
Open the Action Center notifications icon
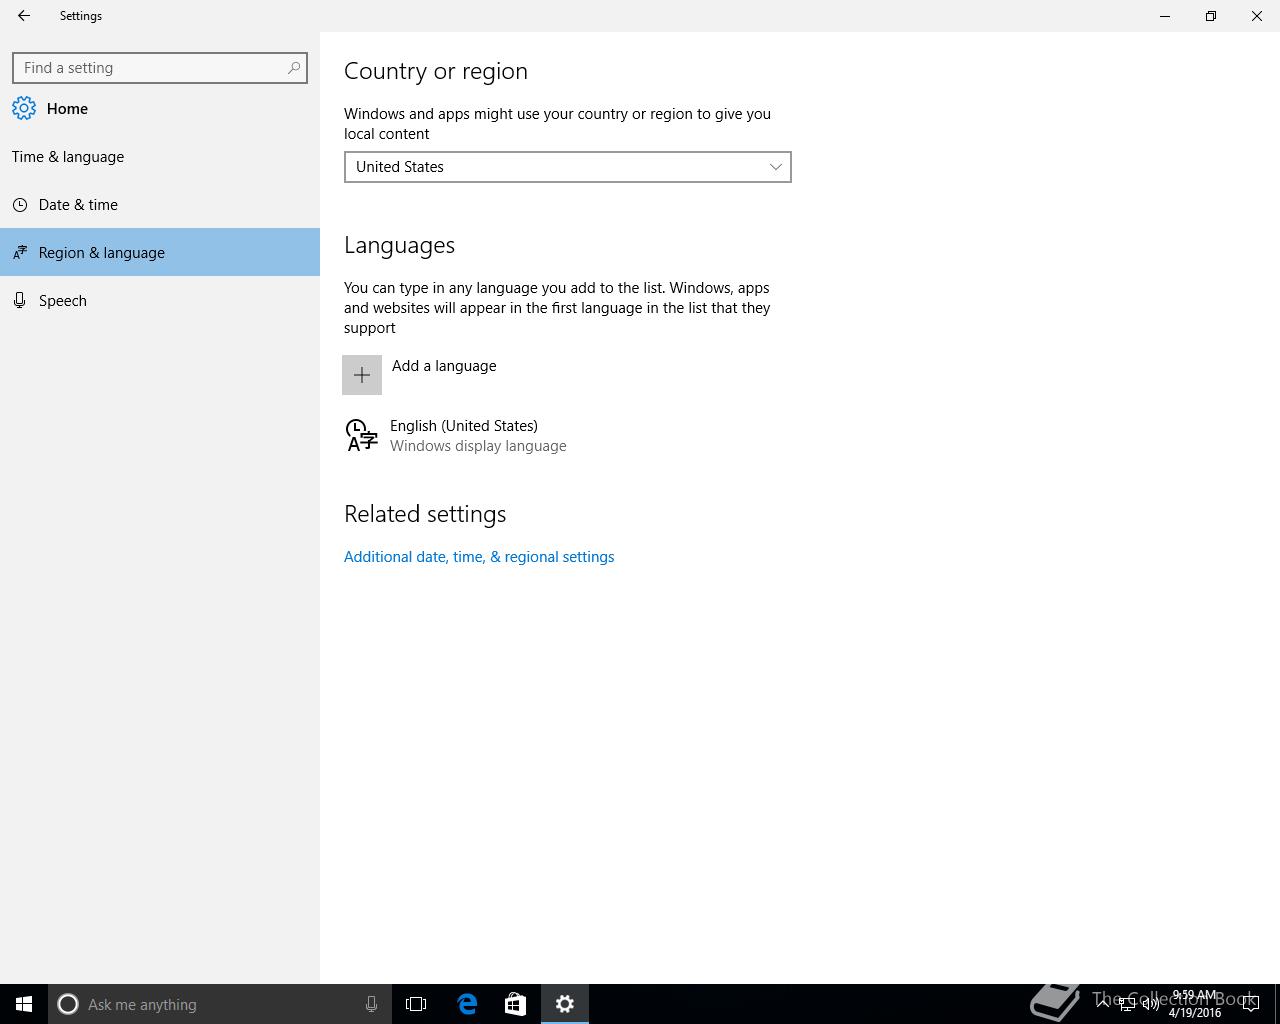point(1250,1004)
